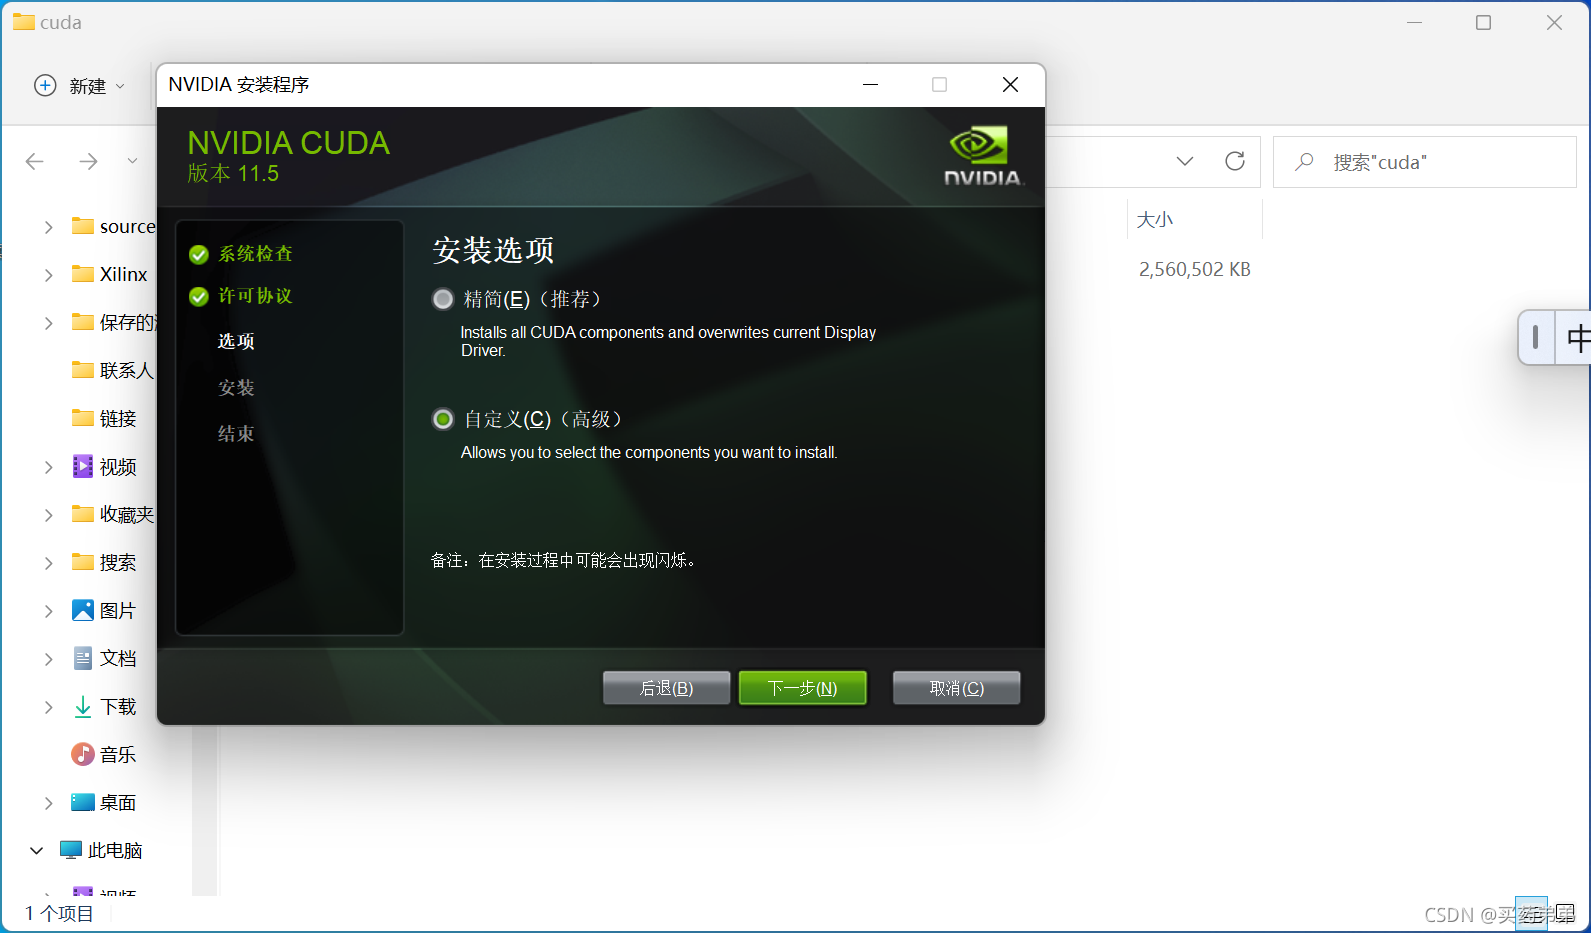
Task: Click the 取消(C) cancel button in installer
Action: click(x=956, y=688)
